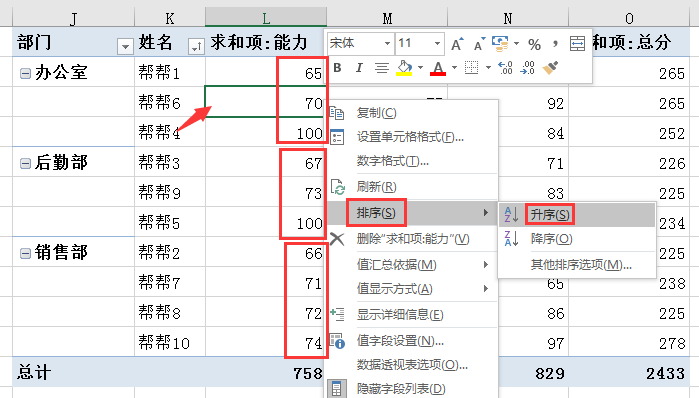Toggle italic formatting
Viewport: 699px width, 398px height.
359,68
